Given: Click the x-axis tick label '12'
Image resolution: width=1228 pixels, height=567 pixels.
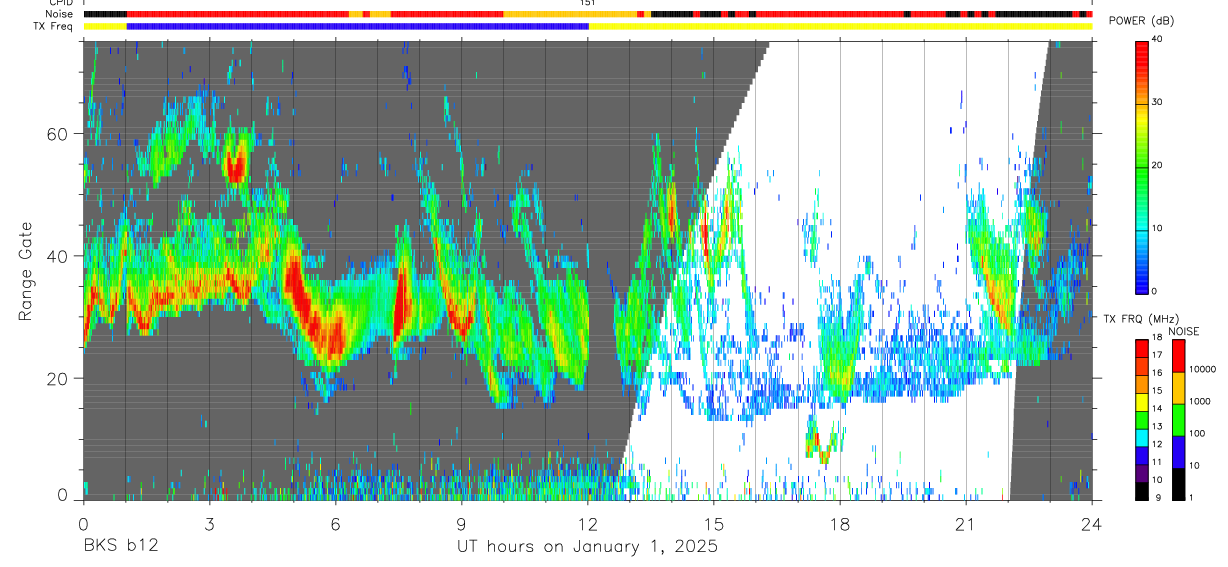Looking at the screenshot, I should click(x=588, y=523).
